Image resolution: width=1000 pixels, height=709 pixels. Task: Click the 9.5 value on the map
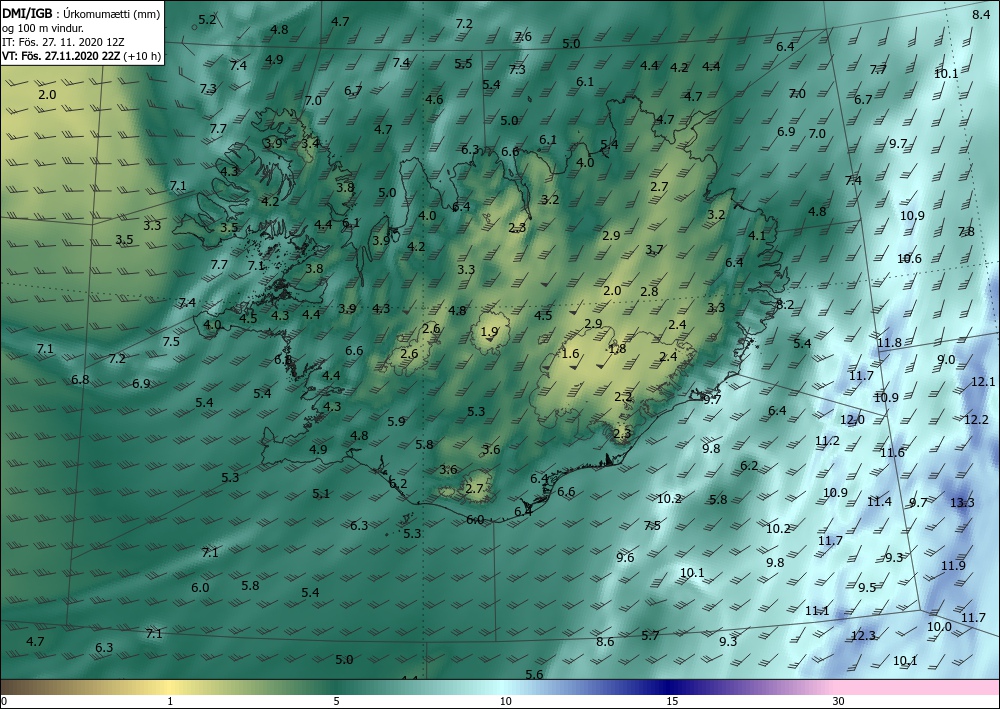pyautogui.click(x=867, y=587)
